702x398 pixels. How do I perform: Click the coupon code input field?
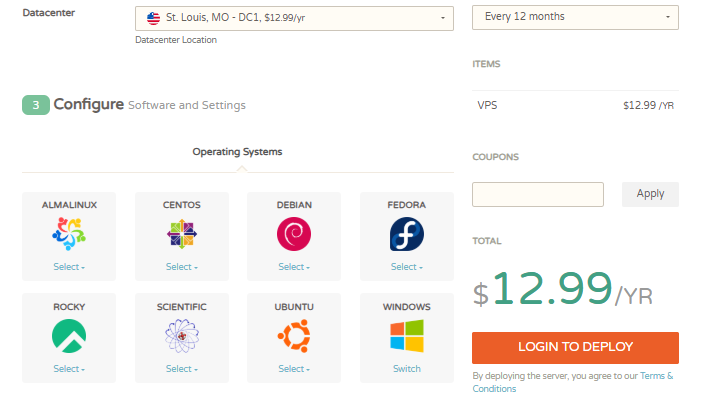pos(538,194)
